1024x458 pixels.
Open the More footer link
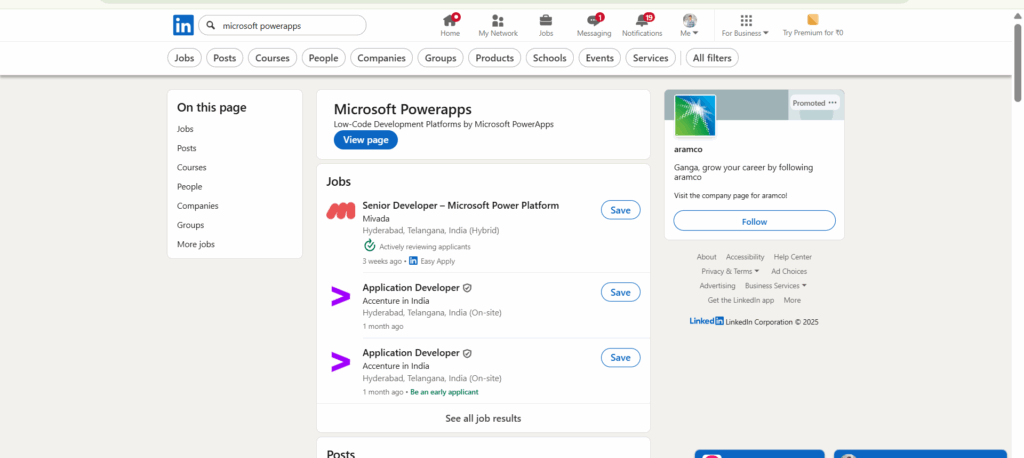pos(792,301)
